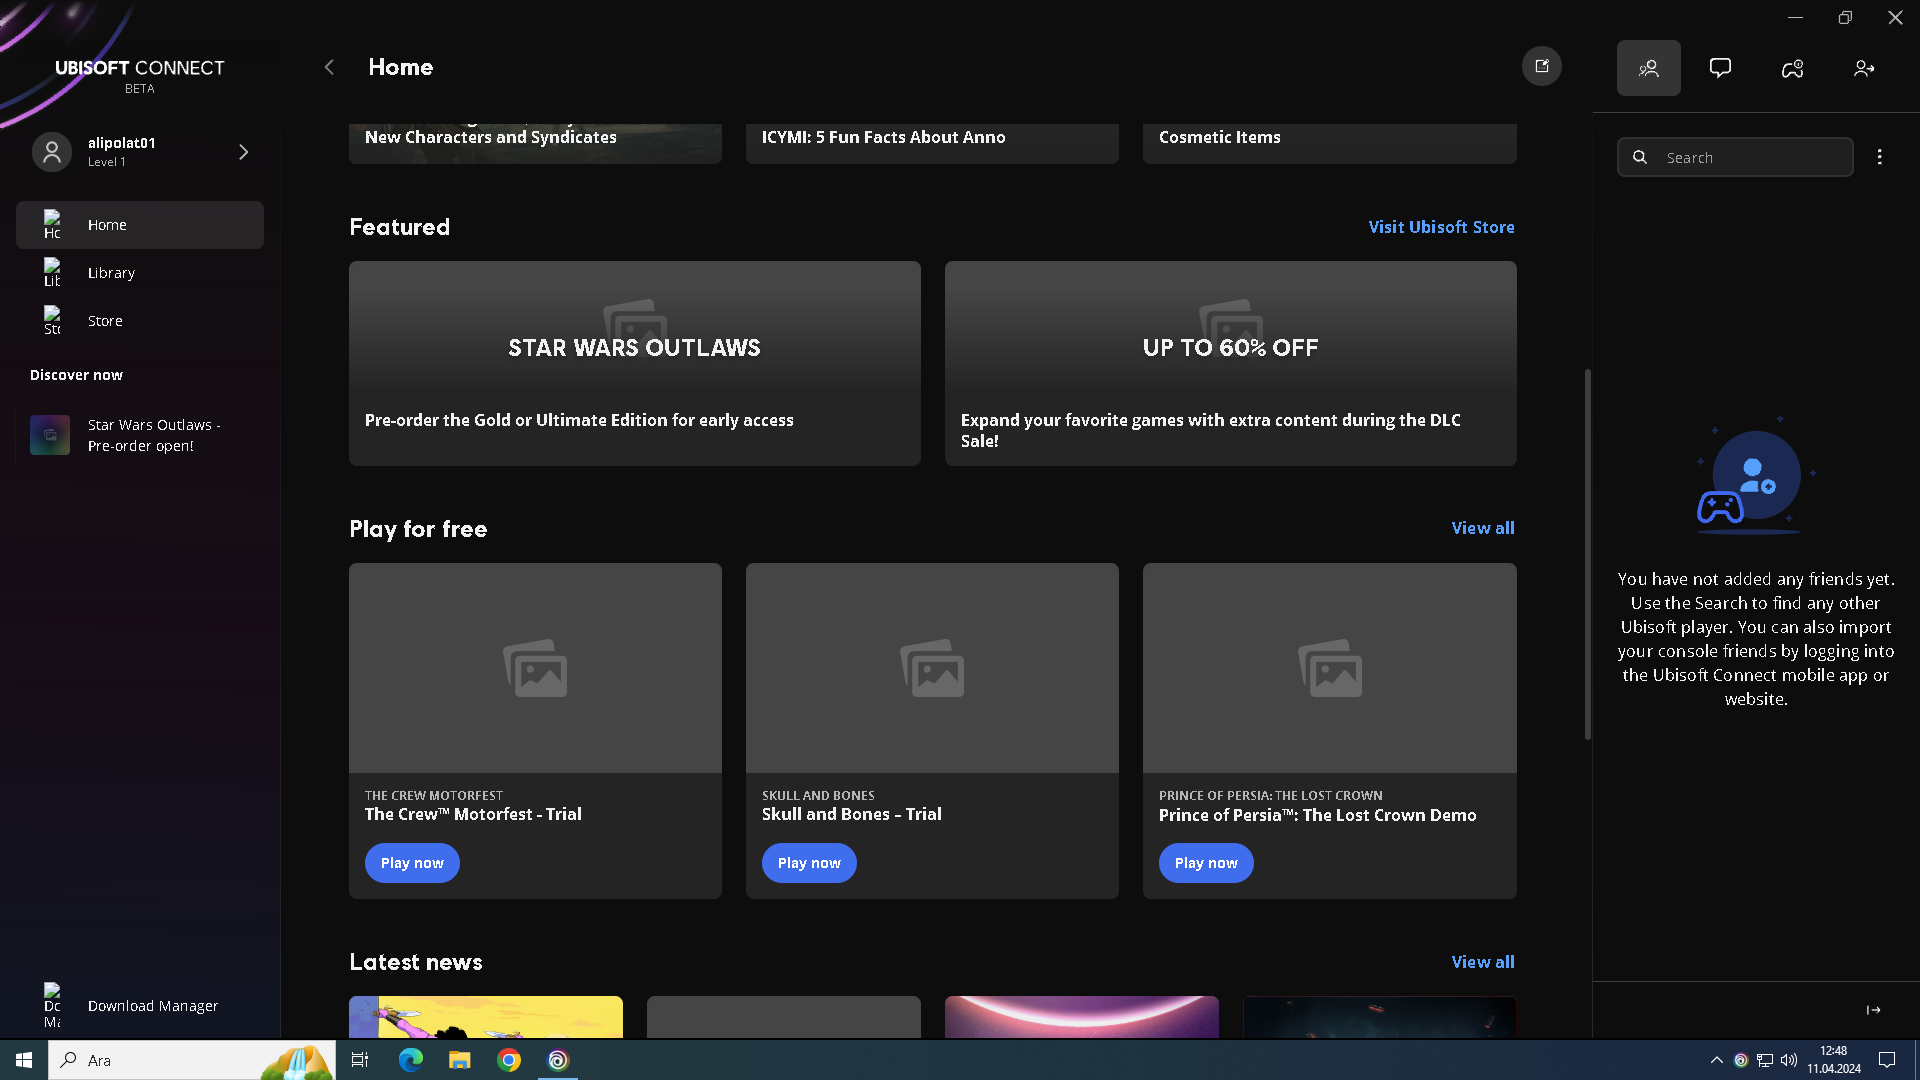Expand alipolat01 profile chevron
Viewport: 1920px width, 1080px height.
click(x=243, y=152)
